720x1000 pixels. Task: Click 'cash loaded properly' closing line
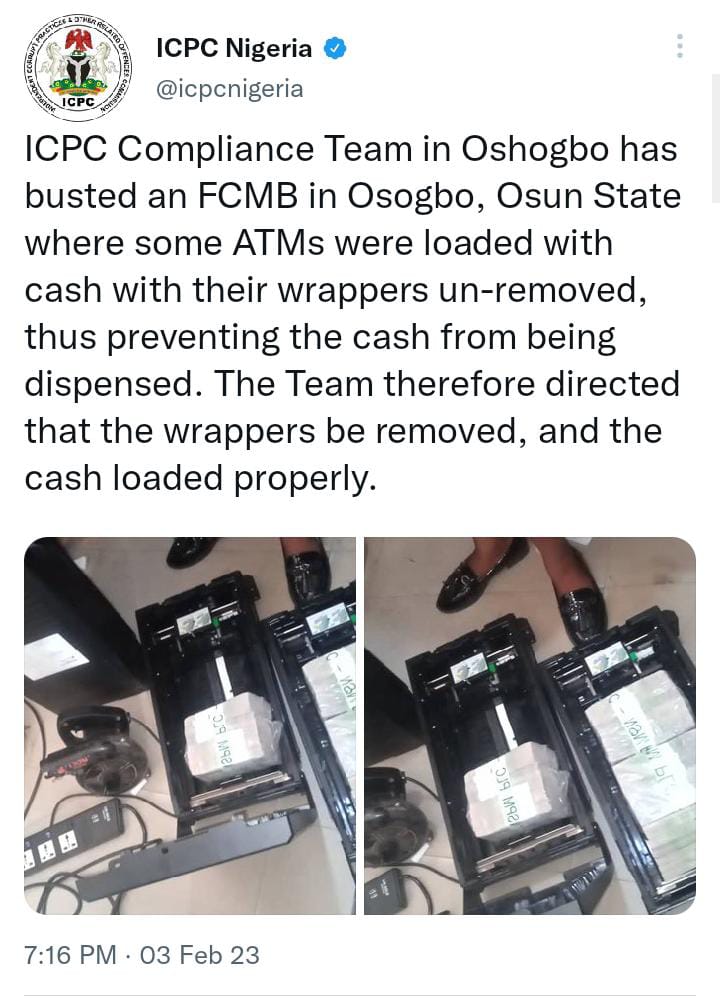[x=200, y=480]
